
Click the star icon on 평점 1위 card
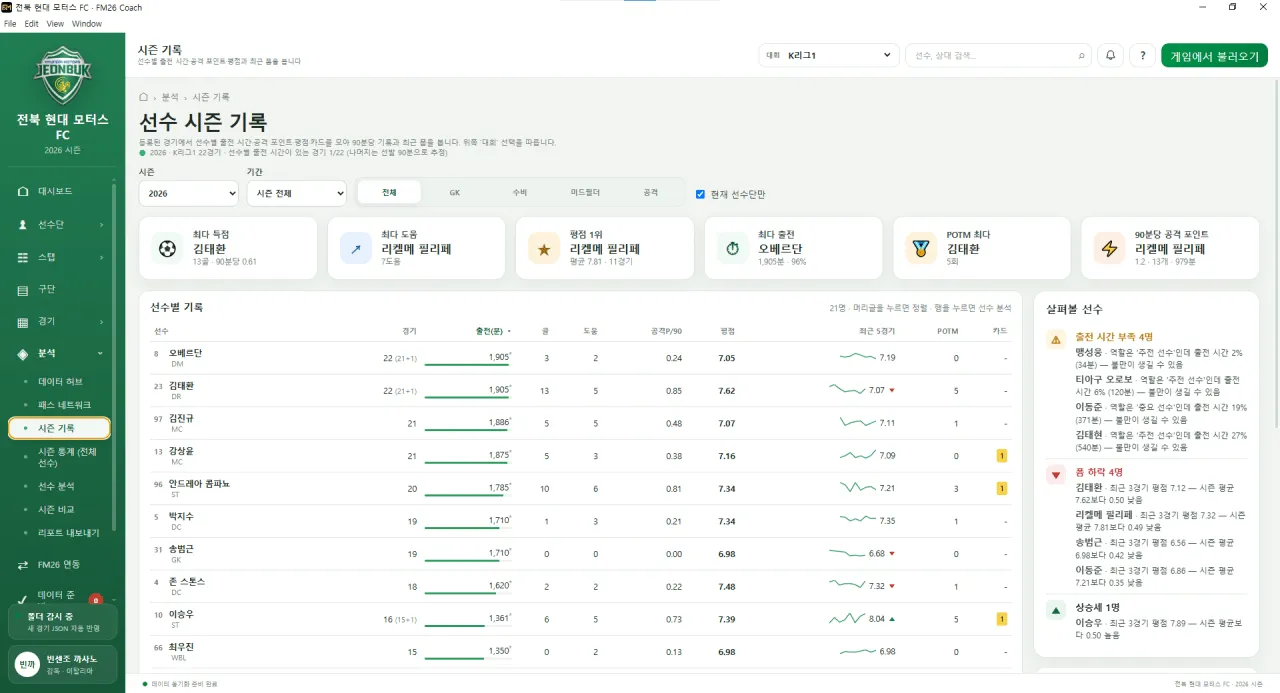click(x=544, y=248)
